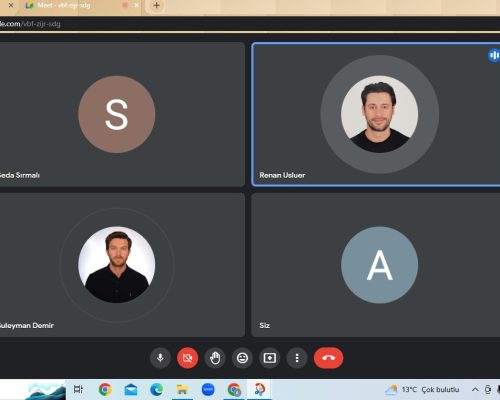Screen dimensions: 500x400
Task: Close the Meet tab with its X
Action: pyautogui.click(x=137, y=5)
